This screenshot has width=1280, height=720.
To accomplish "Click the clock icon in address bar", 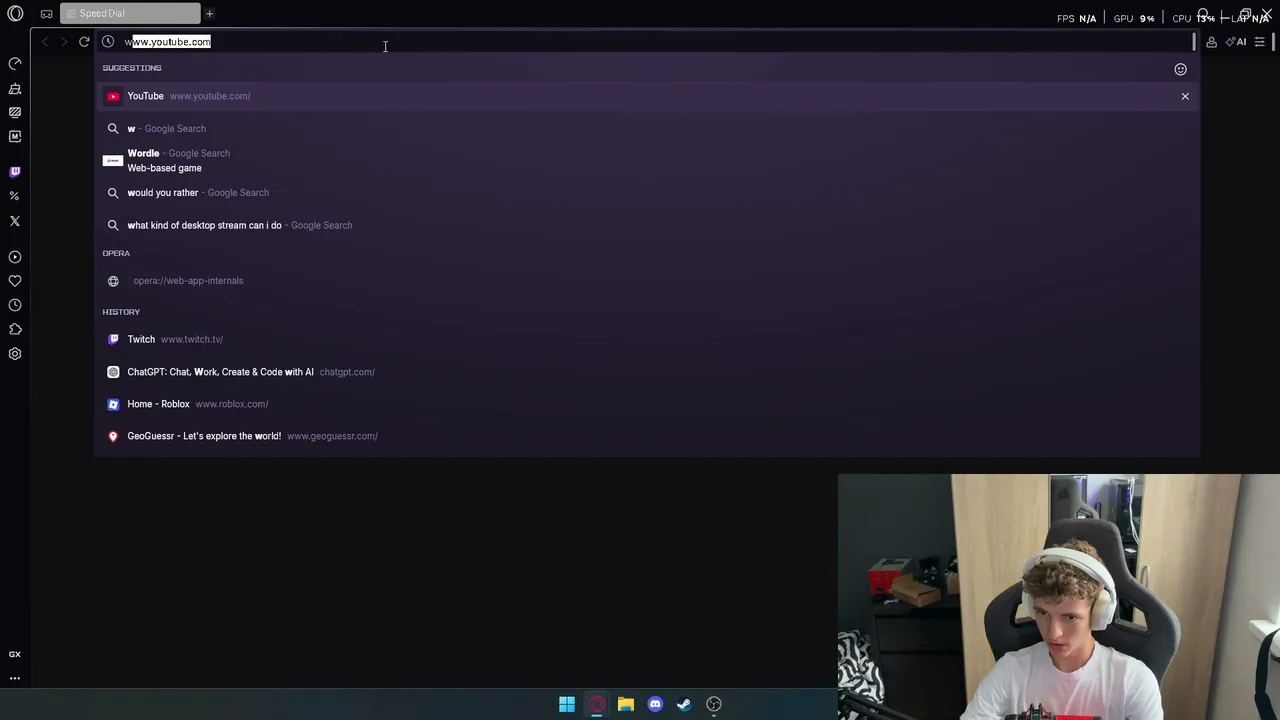I will coord(108,42).
